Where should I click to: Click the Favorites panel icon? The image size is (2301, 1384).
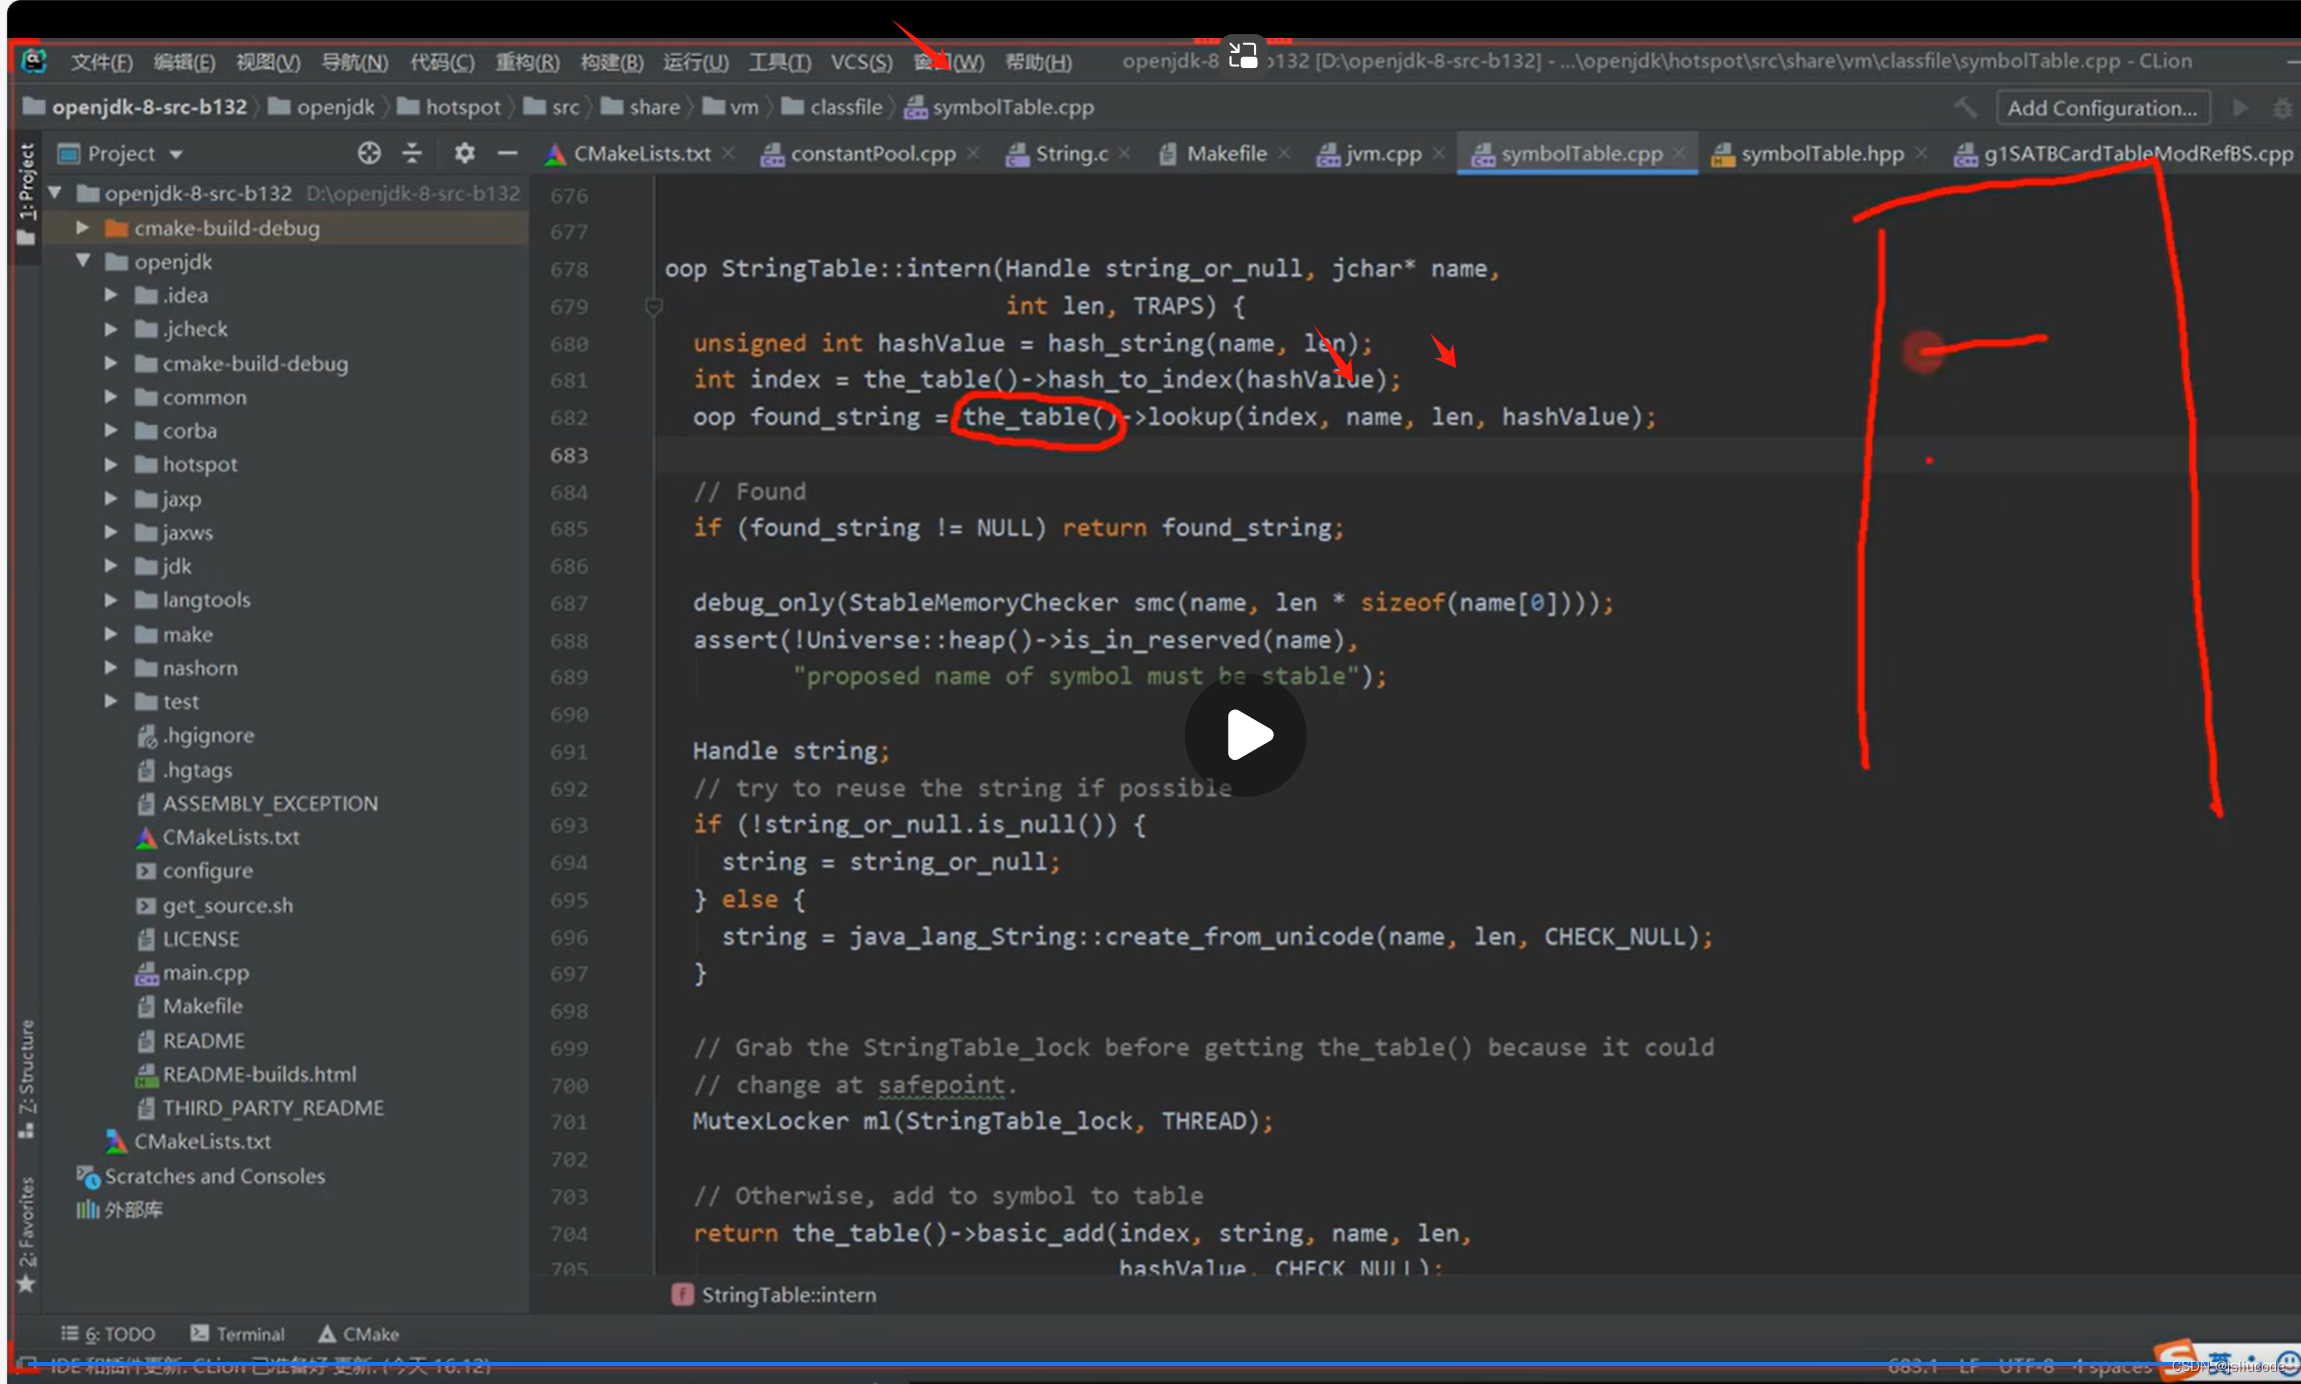click(23, 1254)
